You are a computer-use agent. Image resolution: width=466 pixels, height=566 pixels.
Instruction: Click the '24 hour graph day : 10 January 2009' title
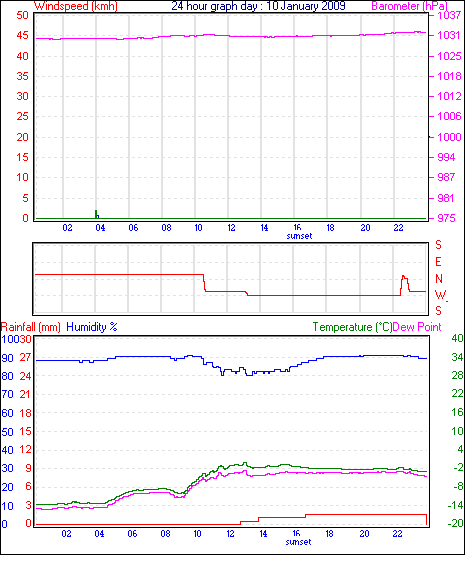258,6
